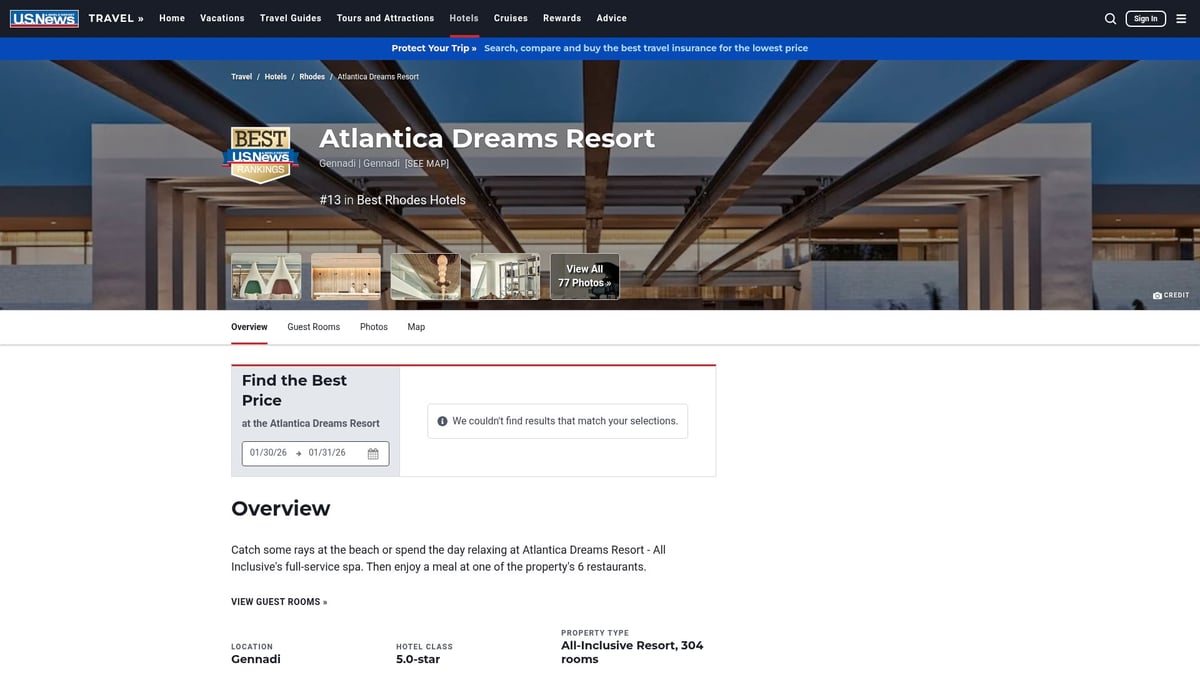Click the 01/30/26 date input field
Viewport: 1200px width, 675px height.
267,452
